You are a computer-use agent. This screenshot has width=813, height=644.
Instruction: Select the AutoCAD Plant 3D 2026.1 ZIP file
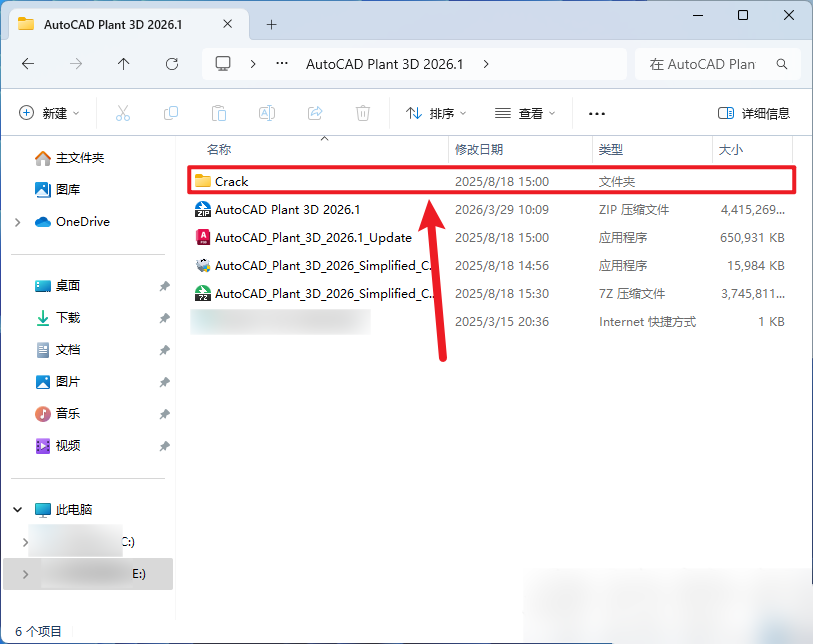(491, 209)
